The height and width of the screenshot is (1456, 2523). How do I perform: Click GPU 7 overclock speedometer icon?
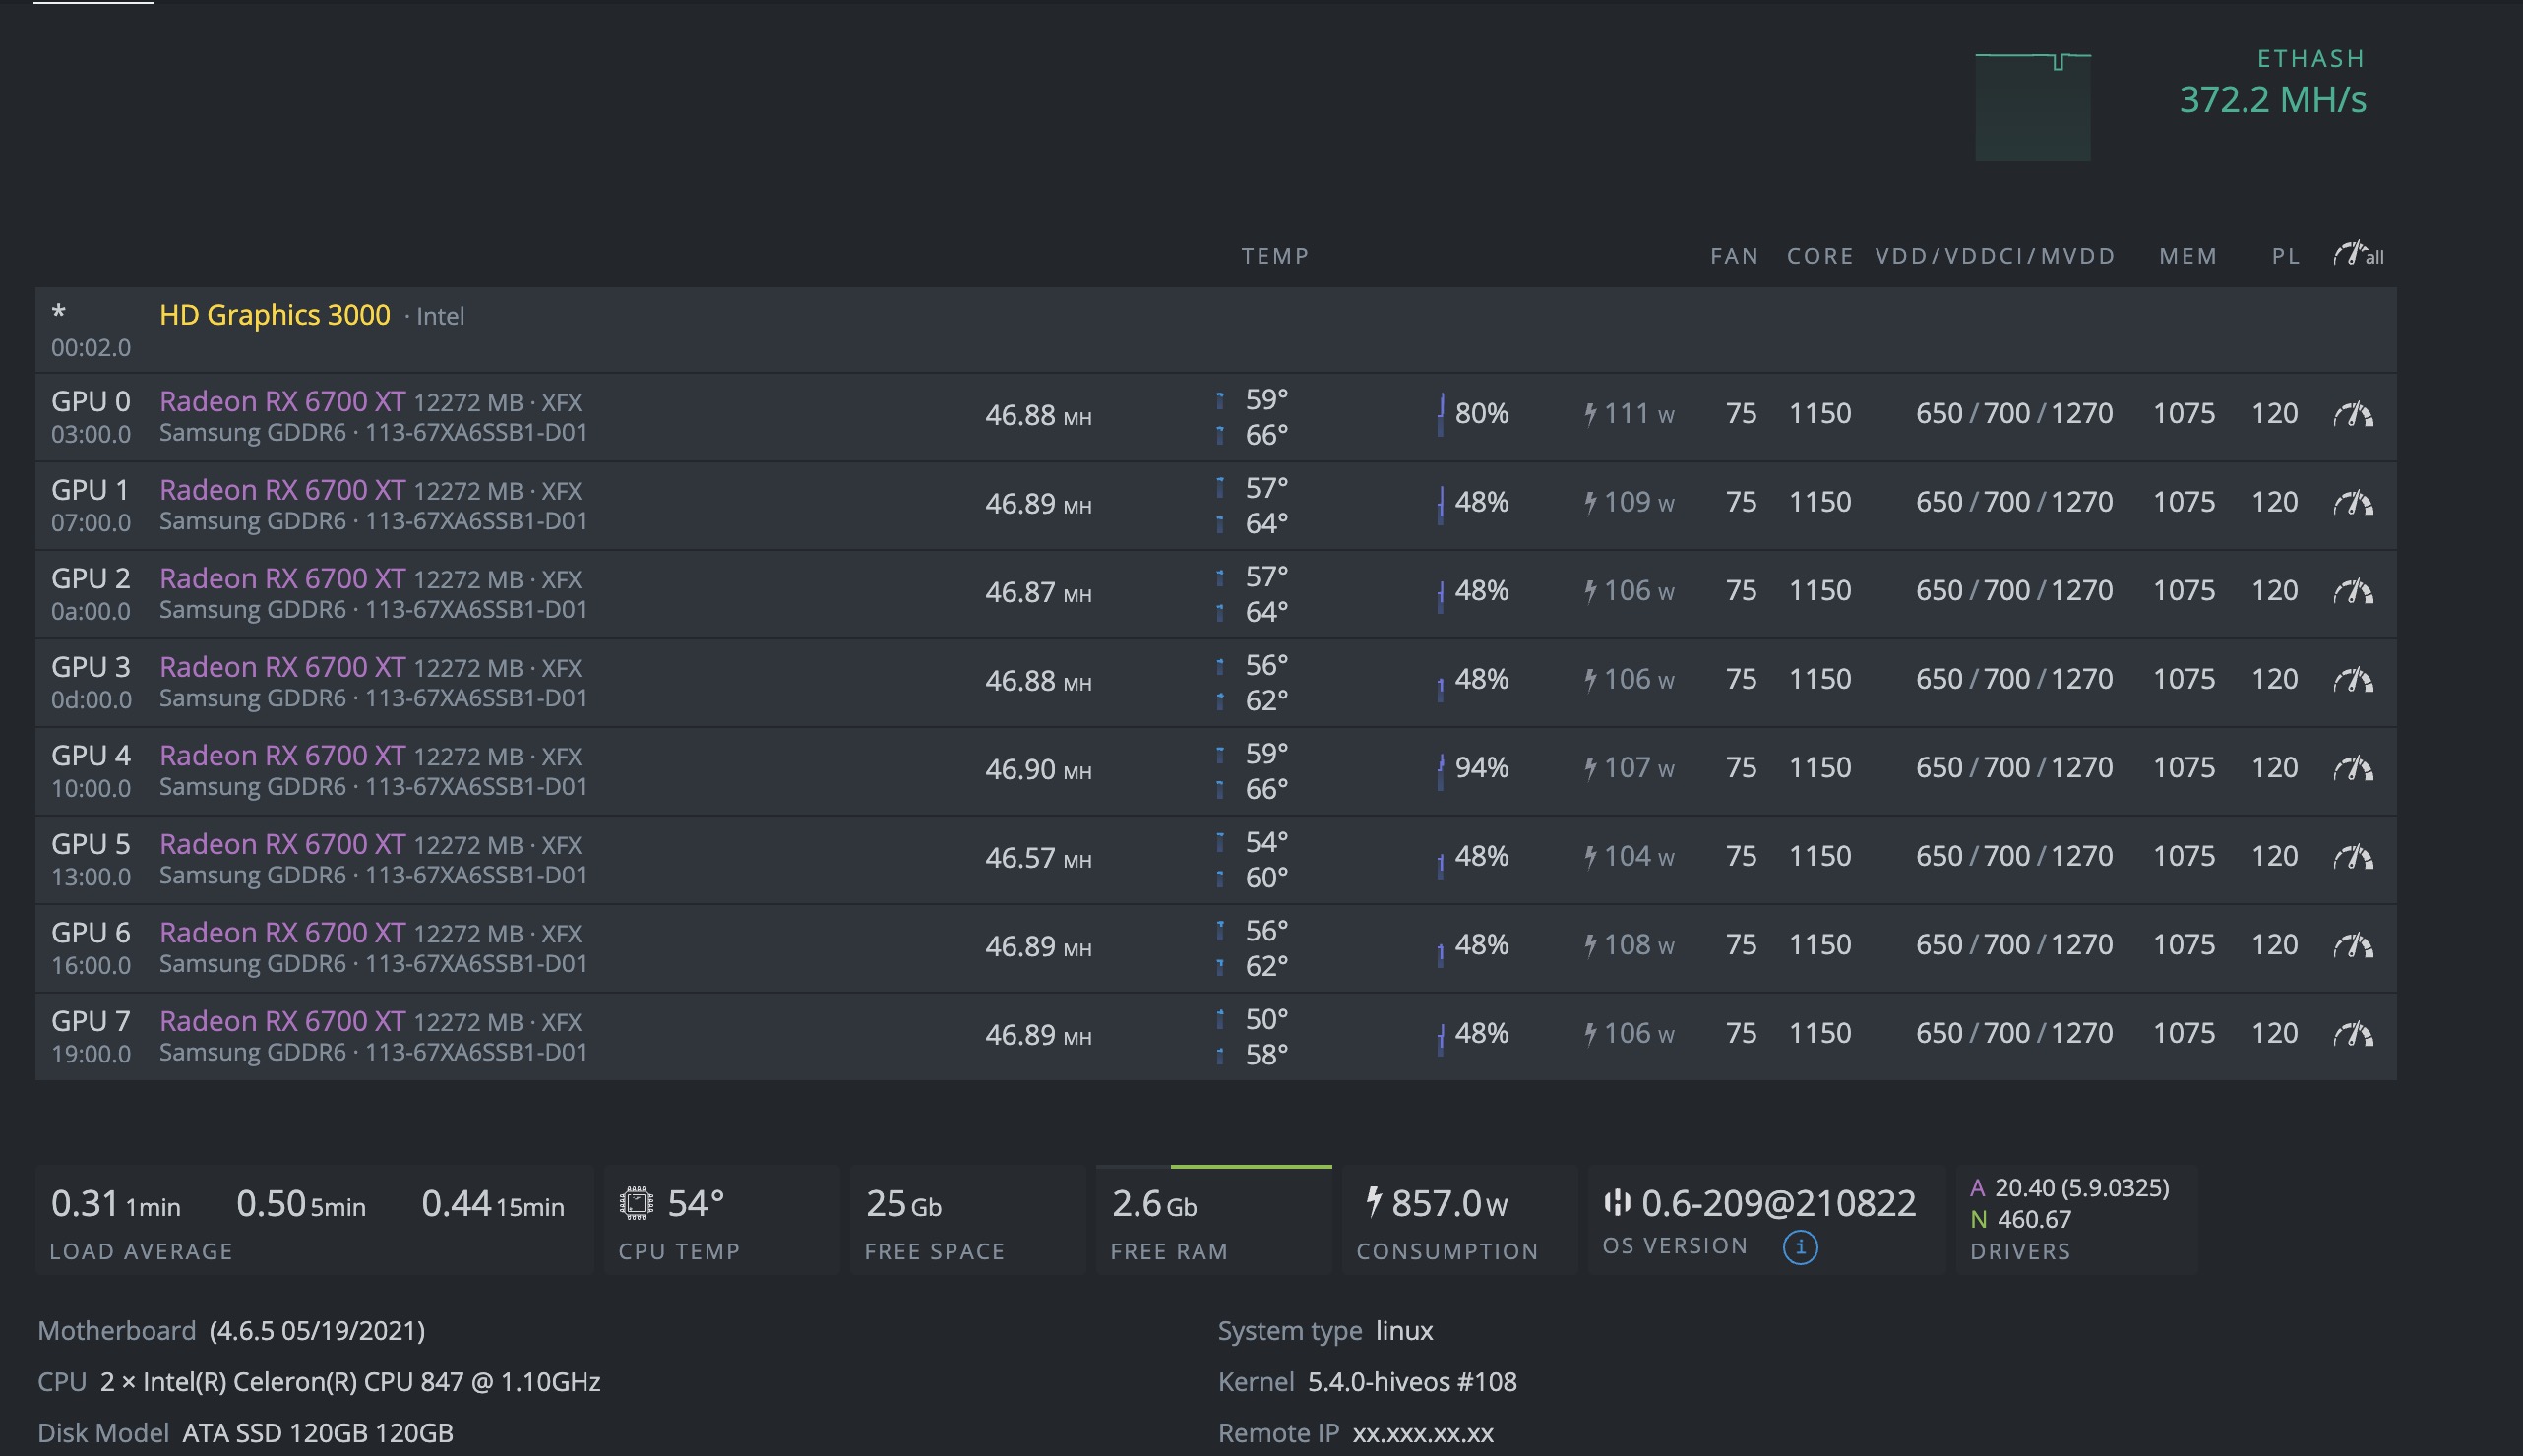tap(2353, 1034)
